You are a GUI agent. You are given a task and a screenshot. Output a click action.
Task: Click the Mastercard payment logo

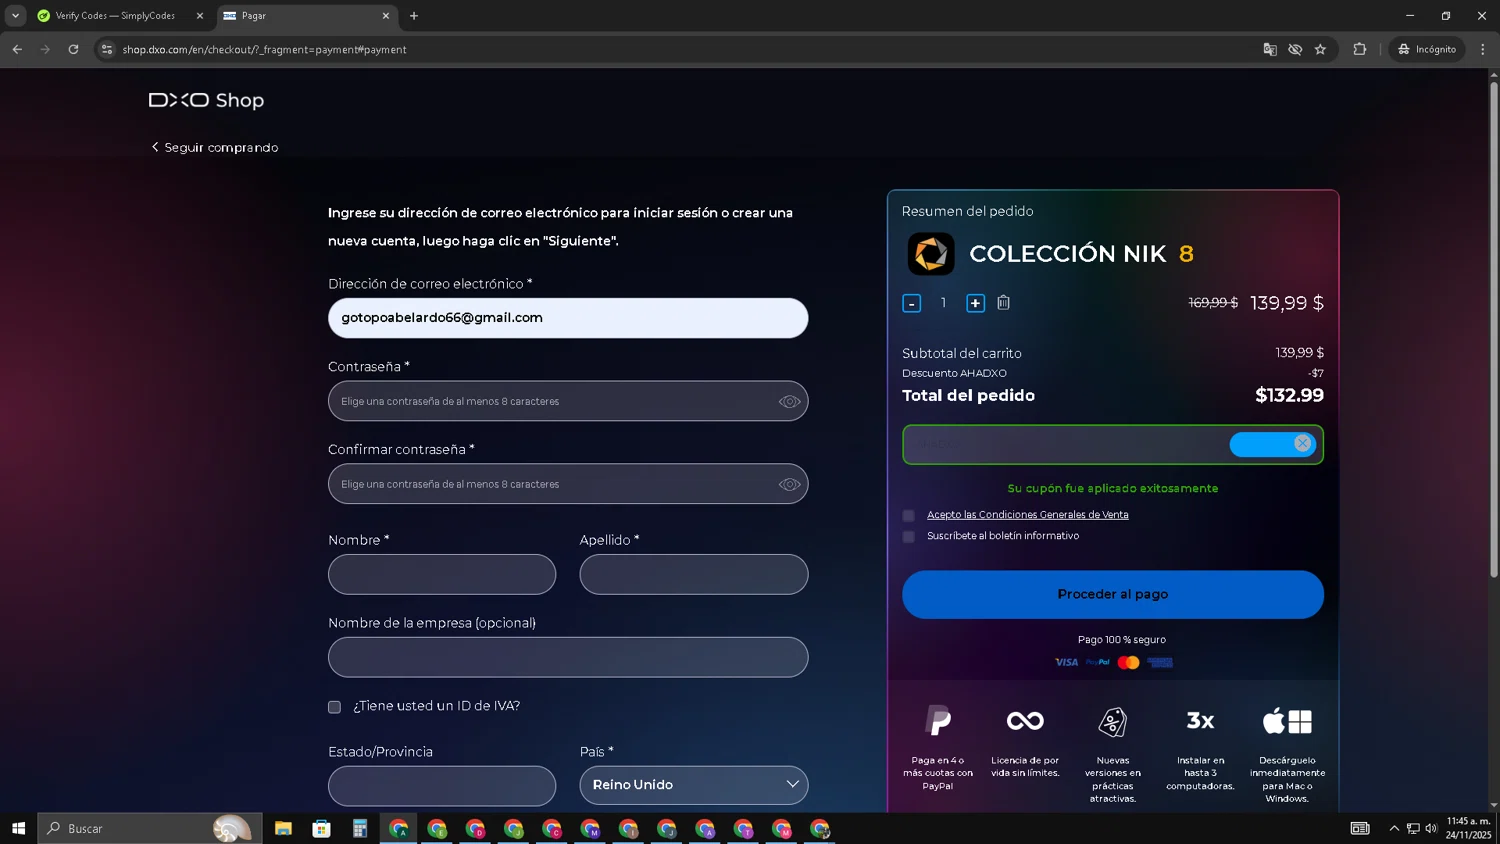point(1128,662)
